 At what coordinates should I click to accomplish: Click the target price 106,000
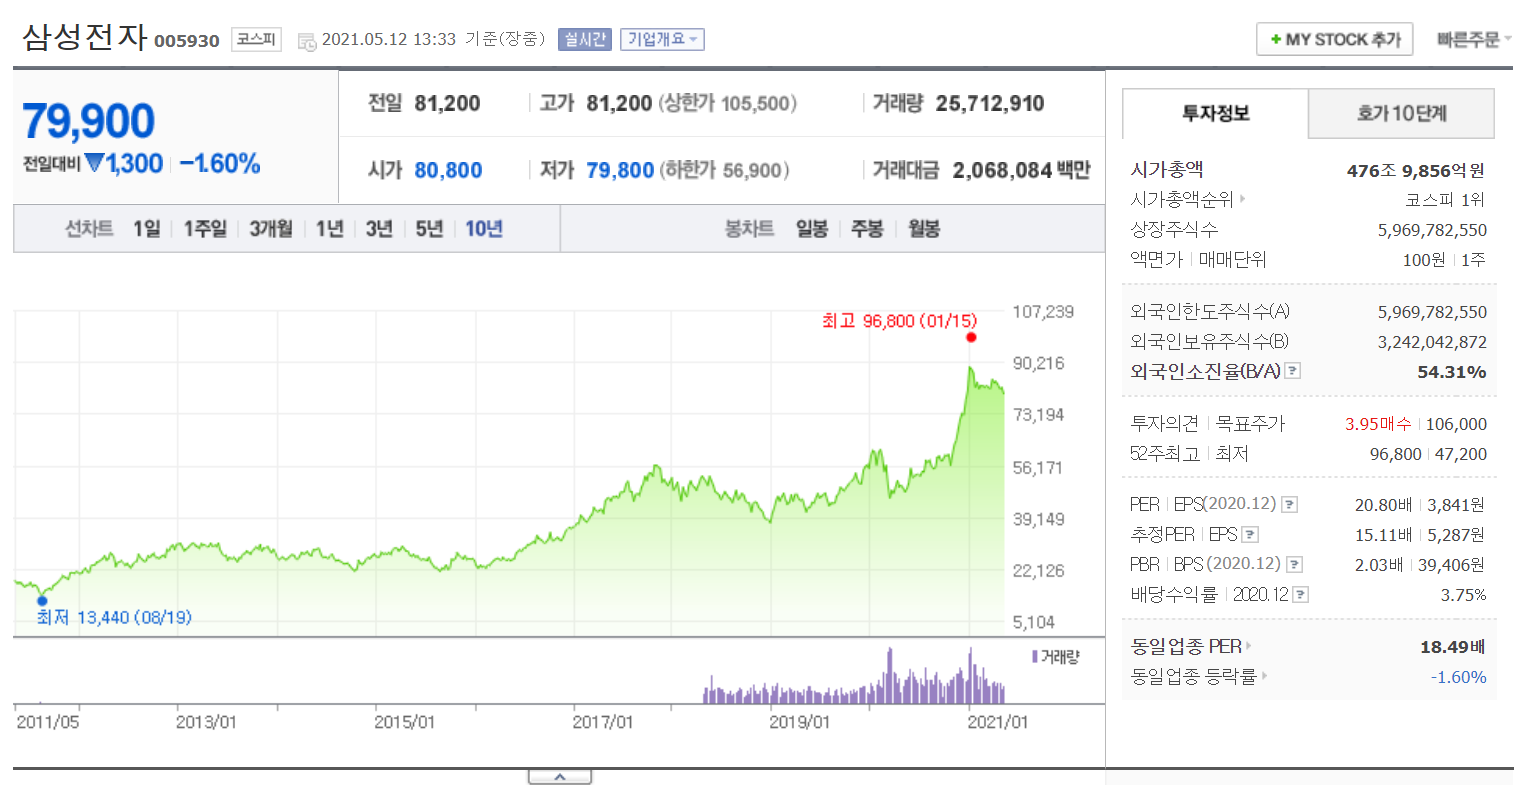pyautogui.click(x=1456, y=424)
